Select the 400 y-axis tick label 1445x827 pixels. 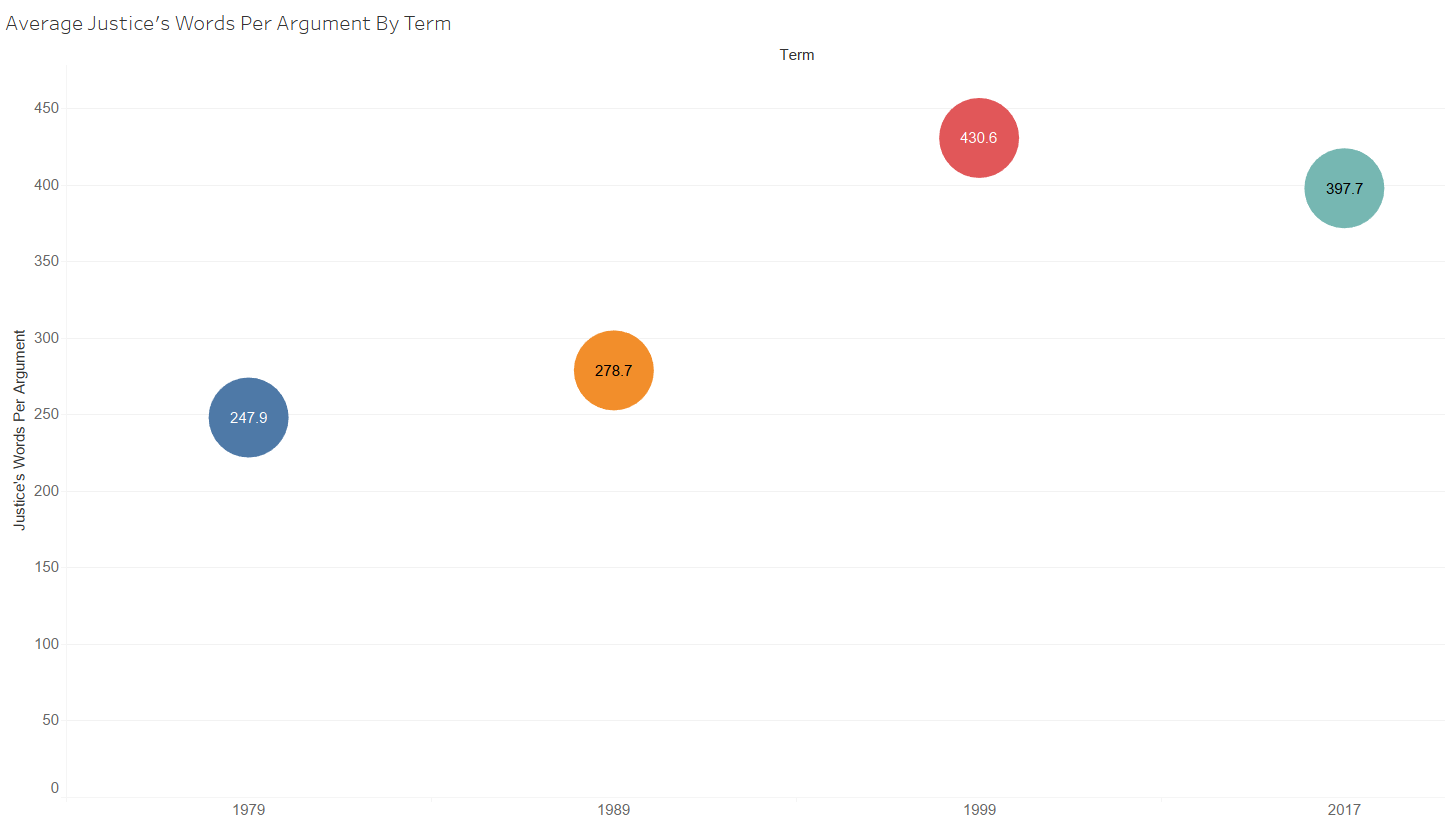tap(46, 185)
